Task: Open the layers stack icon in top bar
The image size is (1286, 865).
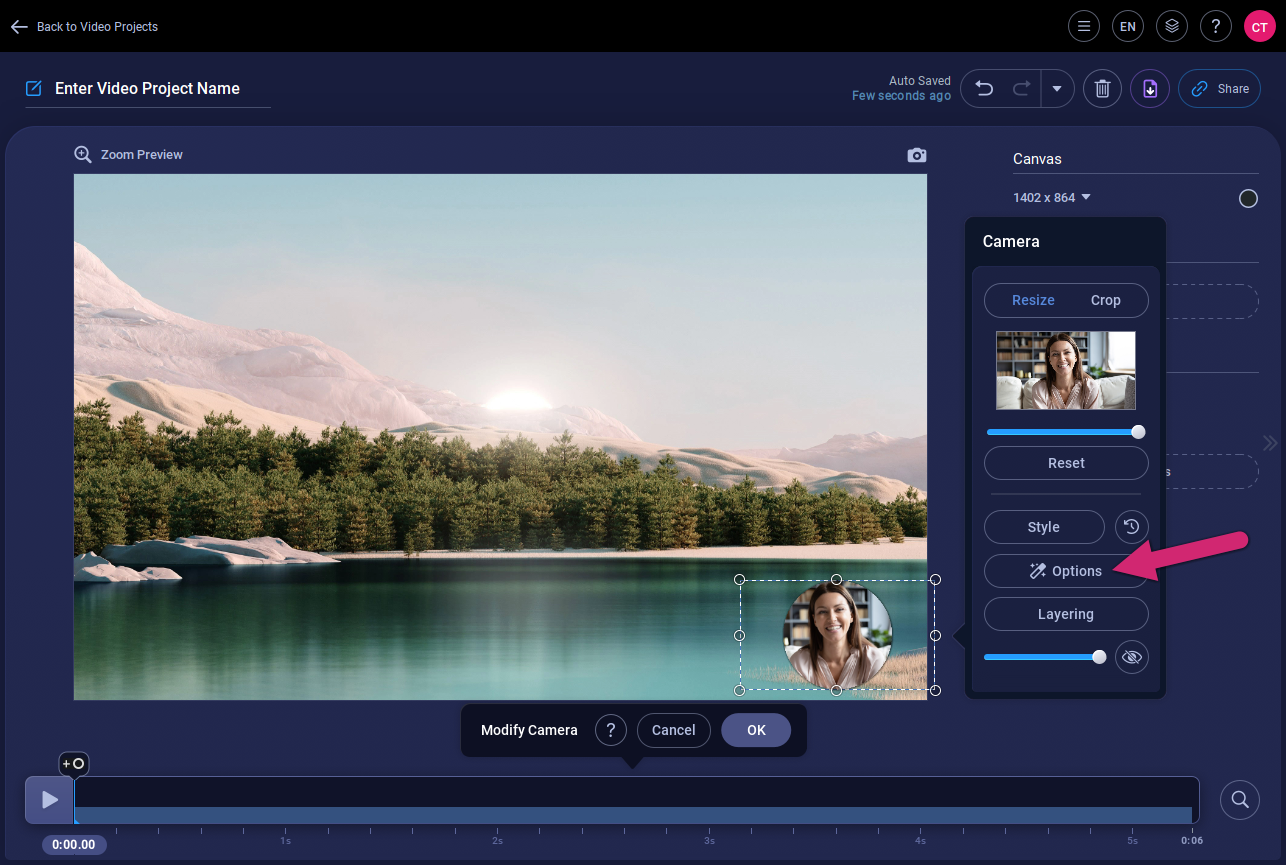Action: click(x=1171, y=27)
